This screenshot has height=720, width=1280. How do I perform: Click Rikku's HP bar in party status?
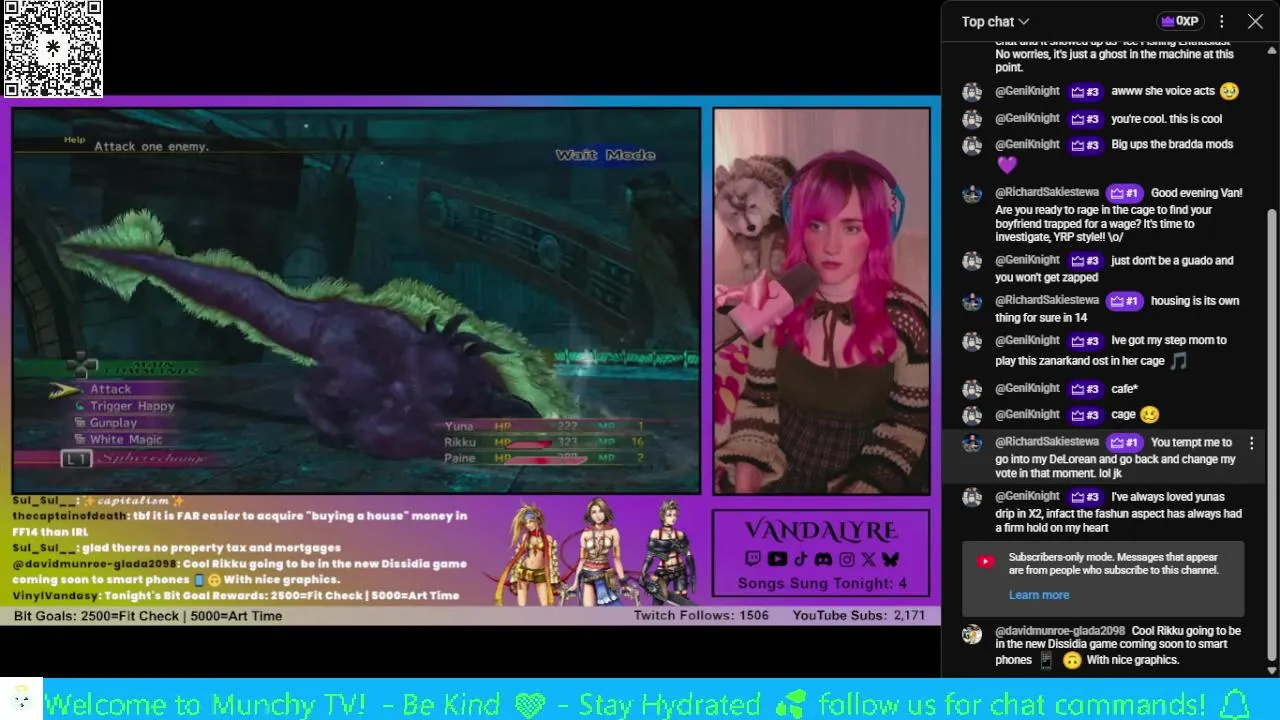pos(531,444)
